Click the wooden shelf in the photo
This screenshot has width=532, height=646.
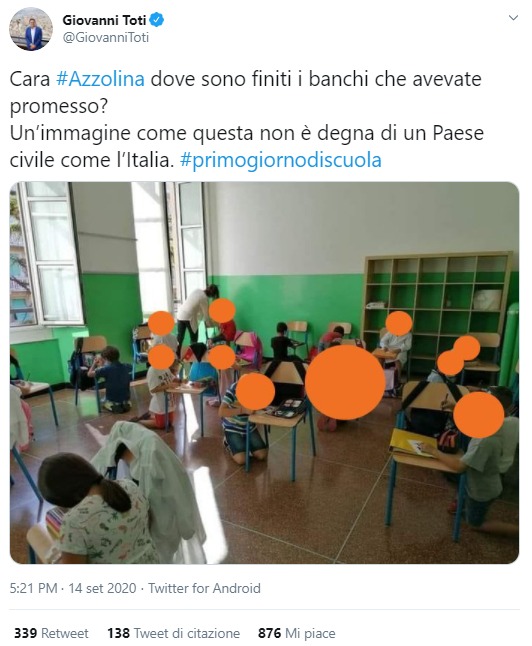[x=437, y=313]
